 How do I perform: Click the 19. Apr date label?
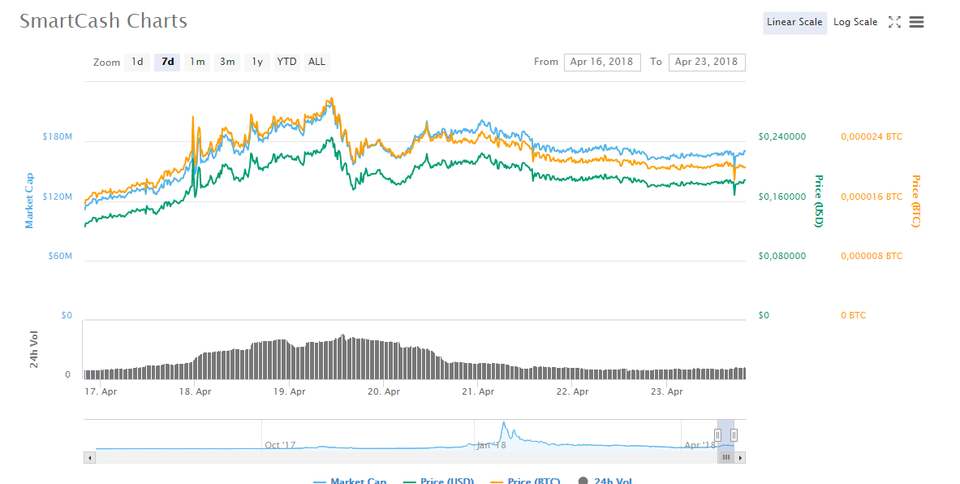pos(289,392)
